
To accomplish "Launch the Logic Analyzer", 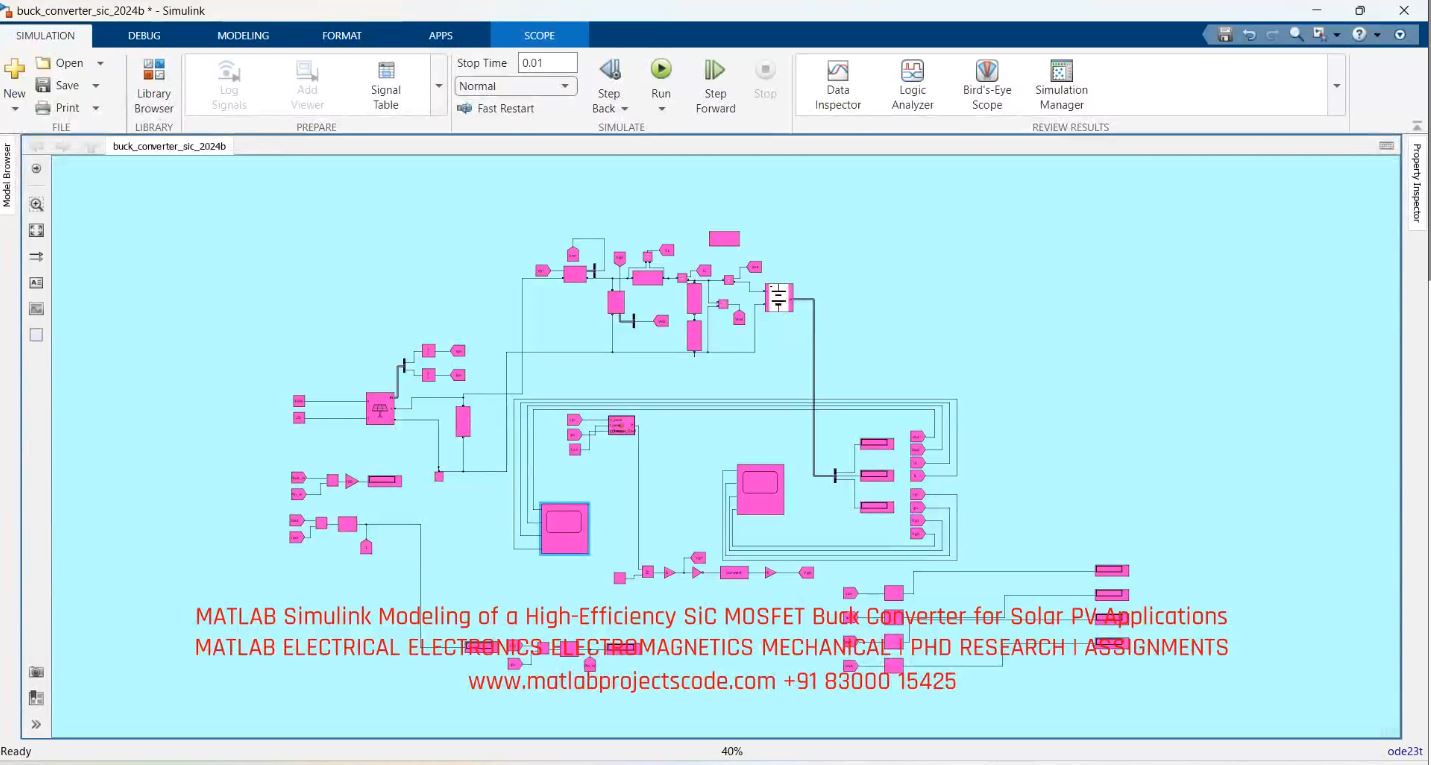I will 911,85.
